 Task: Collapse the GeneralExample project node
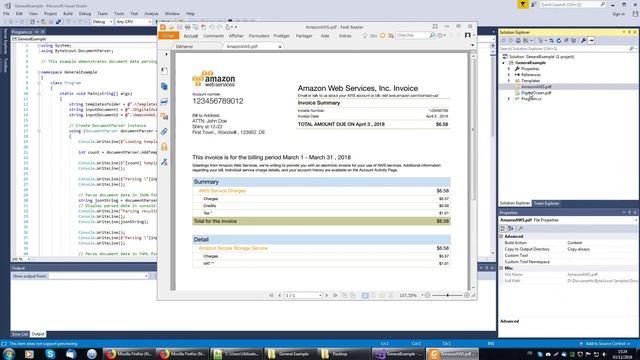click(x=504, y=63)
